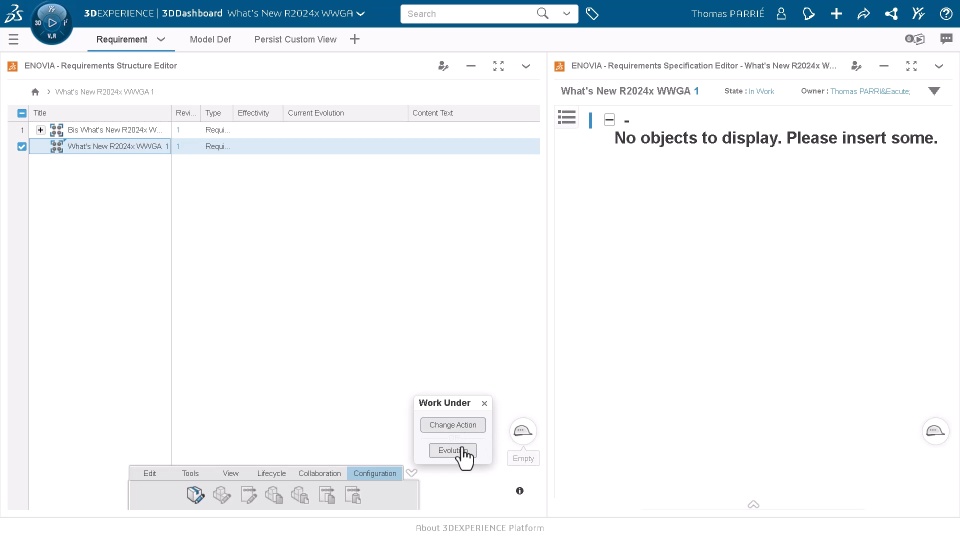This screenshot has height=540, width=960.
Task: Open About 3DEXPERIENCE Platform link
Action: [x=479, y=528]
